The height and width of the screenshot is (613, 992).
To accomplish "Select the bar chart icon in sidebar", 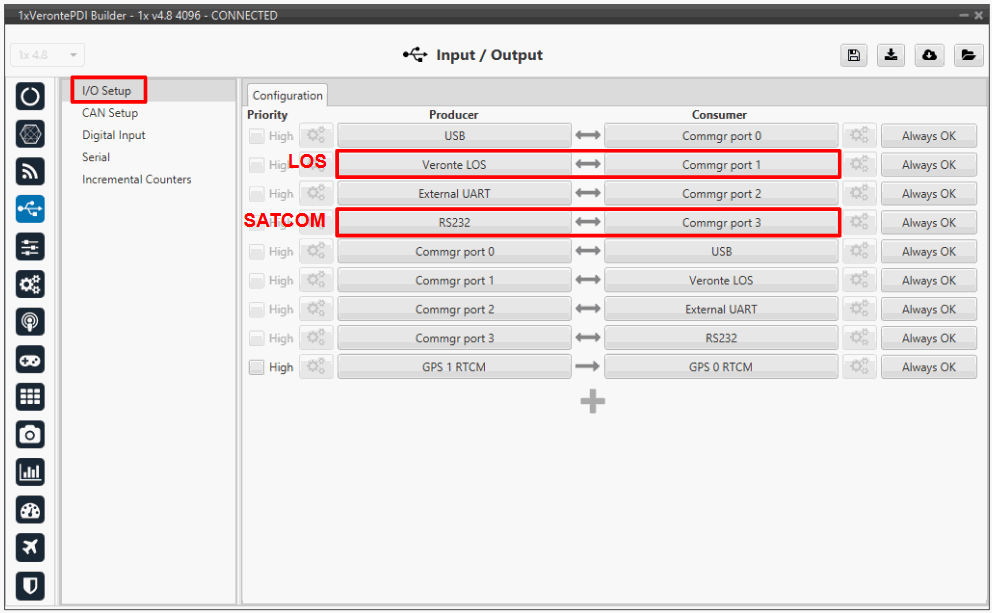I will pyautogui.click(x=31, y=472).
